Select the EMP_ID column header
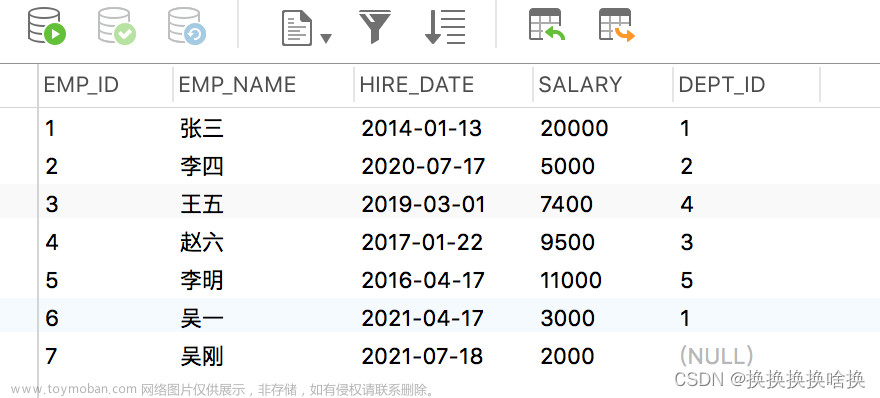880x398 pixels. coord(81,85)
